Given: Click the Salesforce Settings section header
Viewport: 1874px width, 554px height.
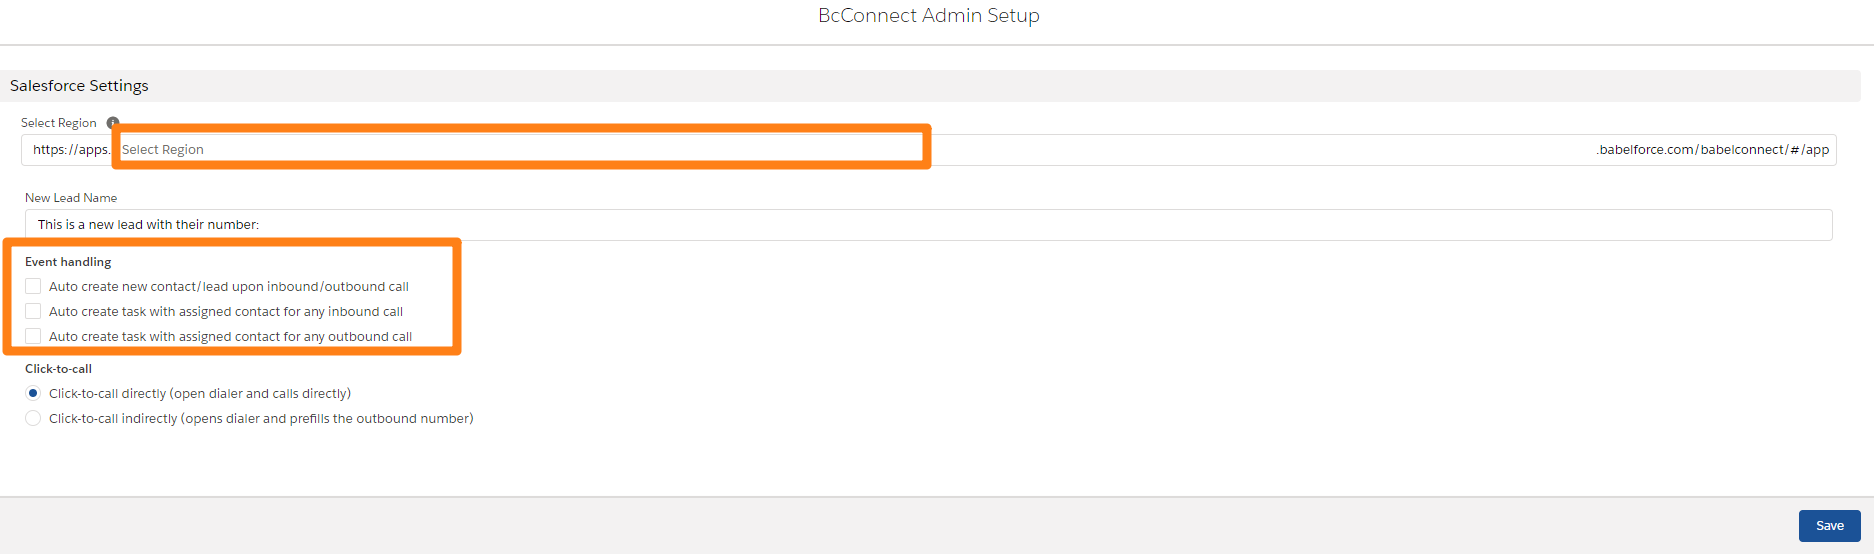Looking at the screenshot, I should pyautogui.click(x=79, y=86).
